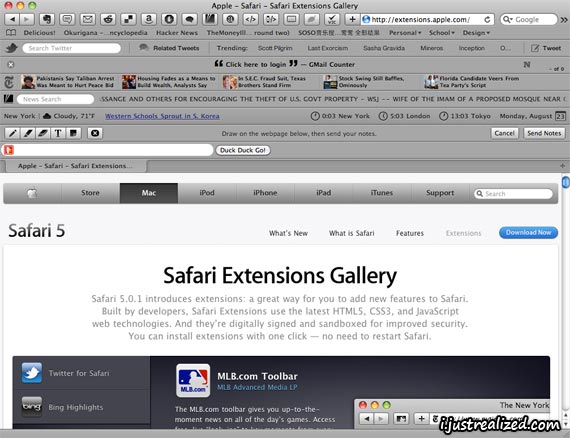
Task: Open the Personal bookmarks folder dropdown
Action: coord(405,33)
